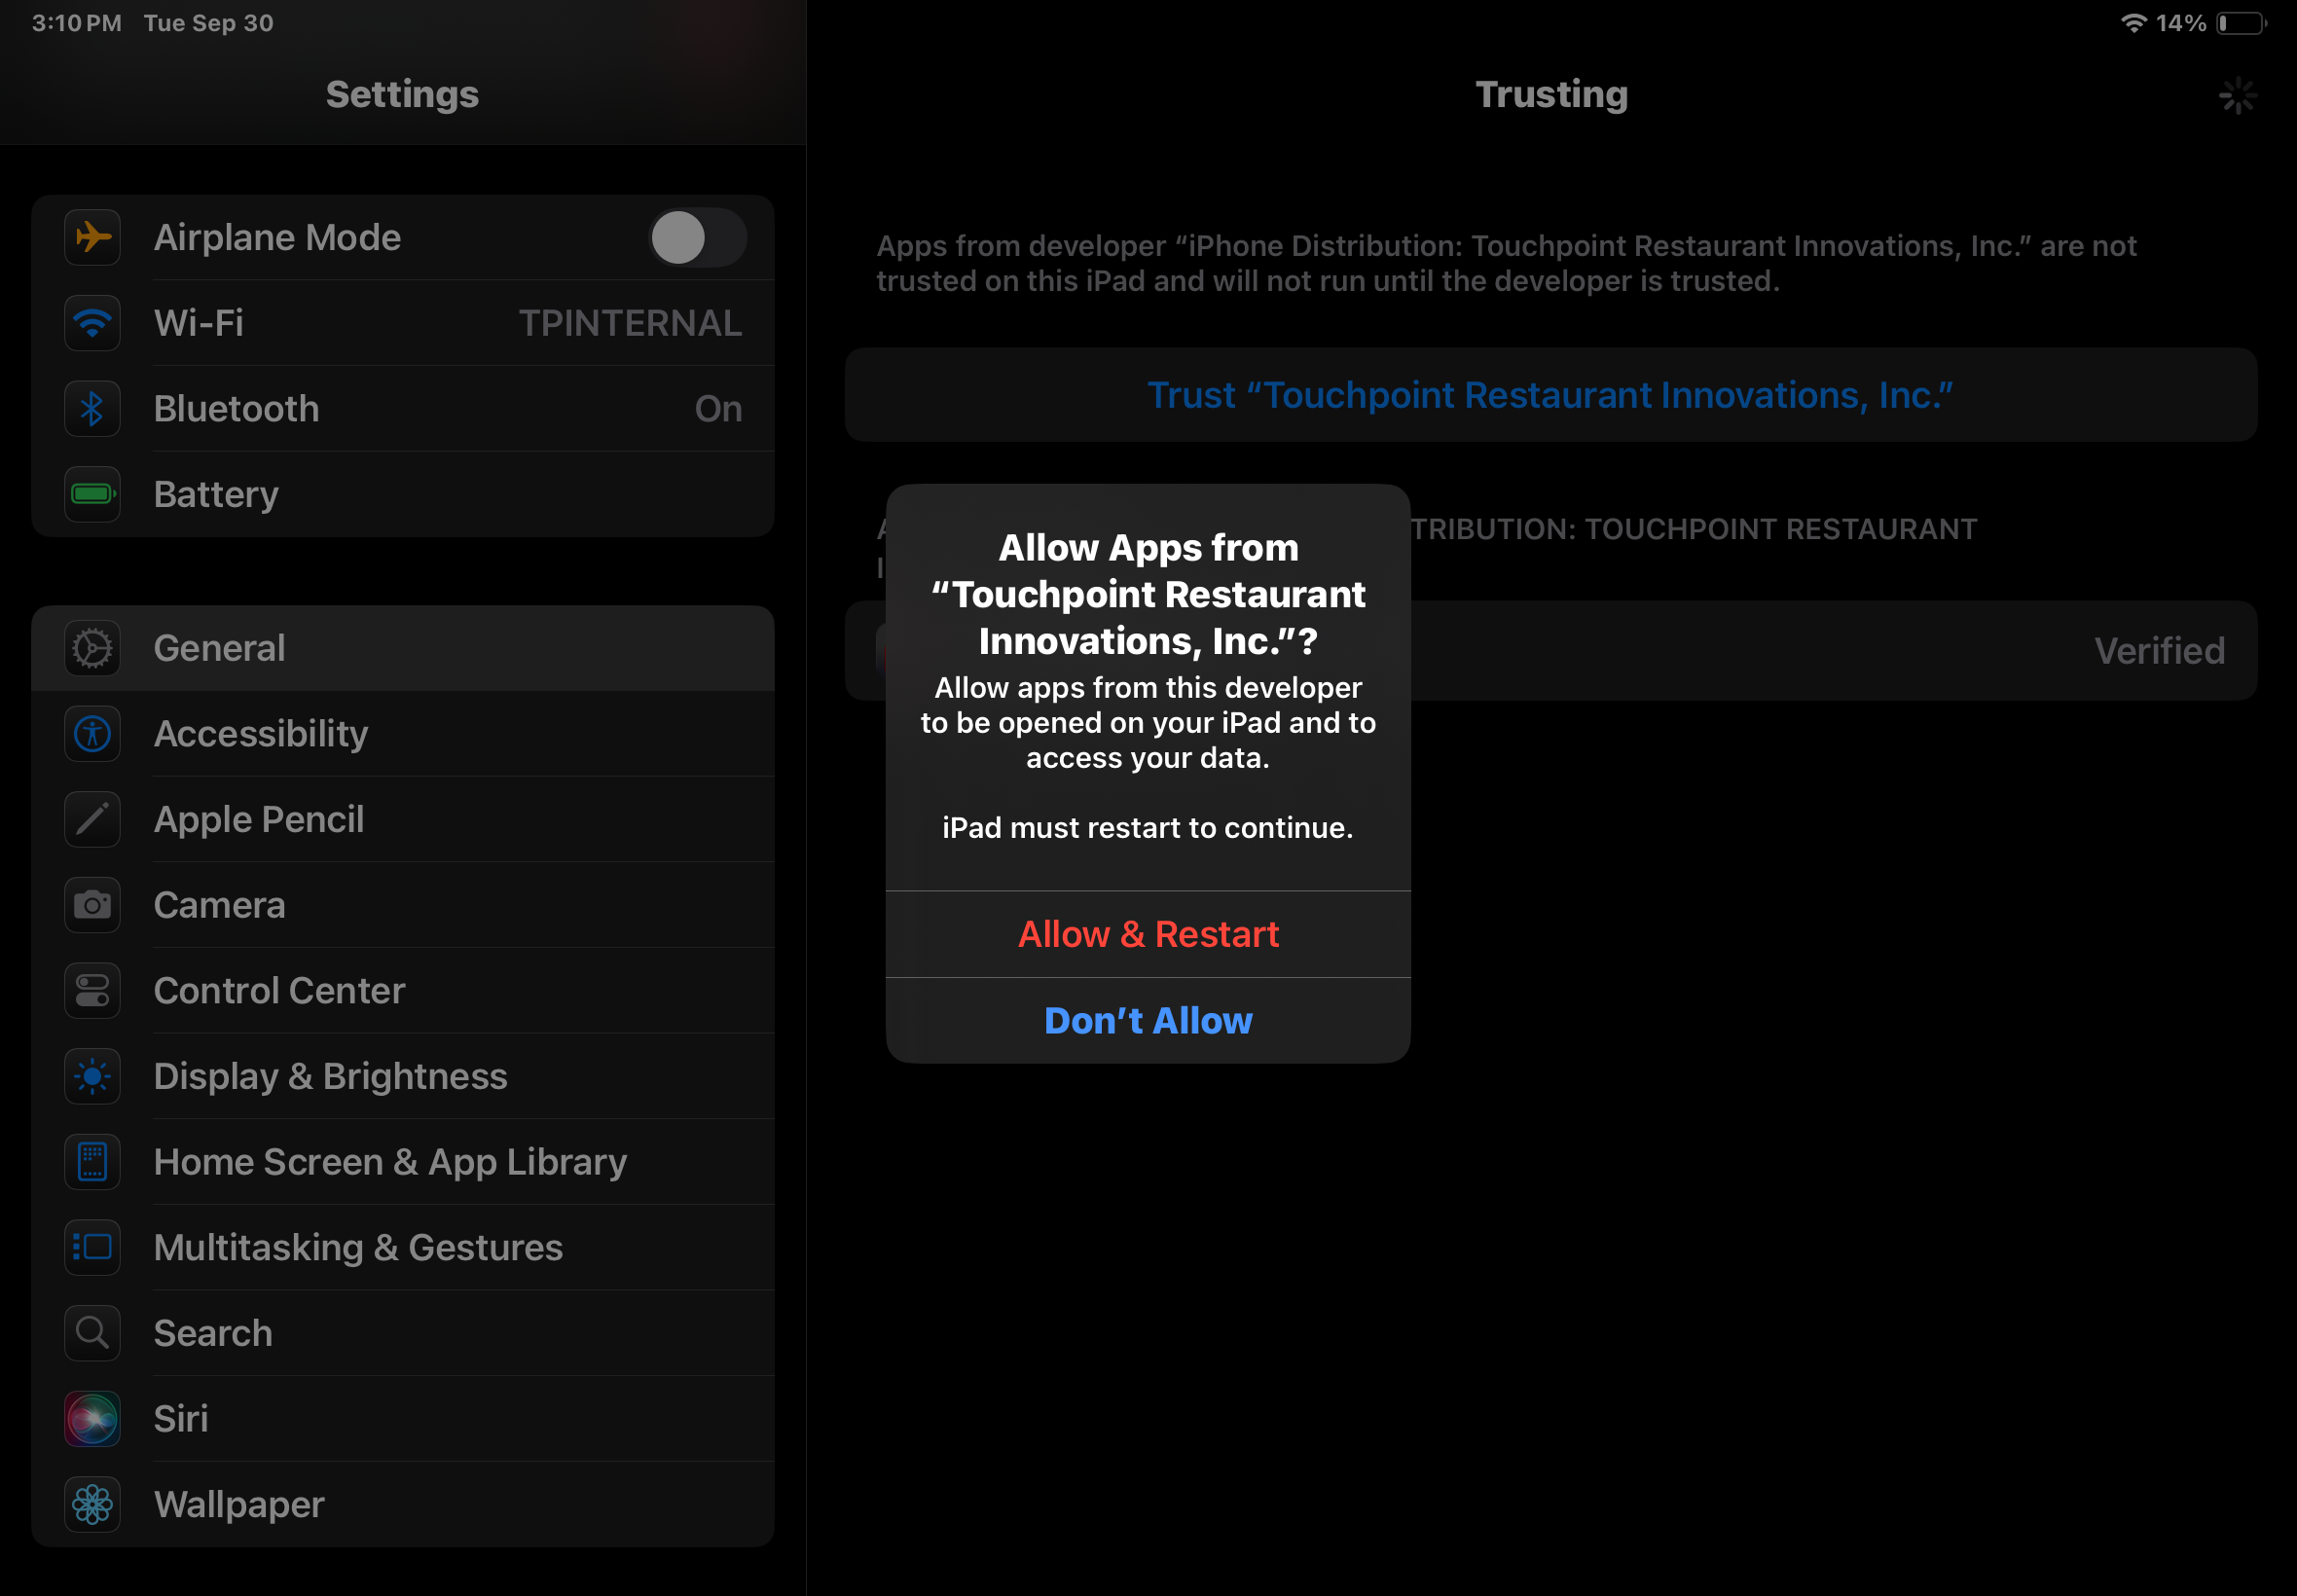Image resolution: width=2297 pixels, height=1596 pixels.
Task: Tap the Siri colorful orb icon
Action: click(92, 1418)
